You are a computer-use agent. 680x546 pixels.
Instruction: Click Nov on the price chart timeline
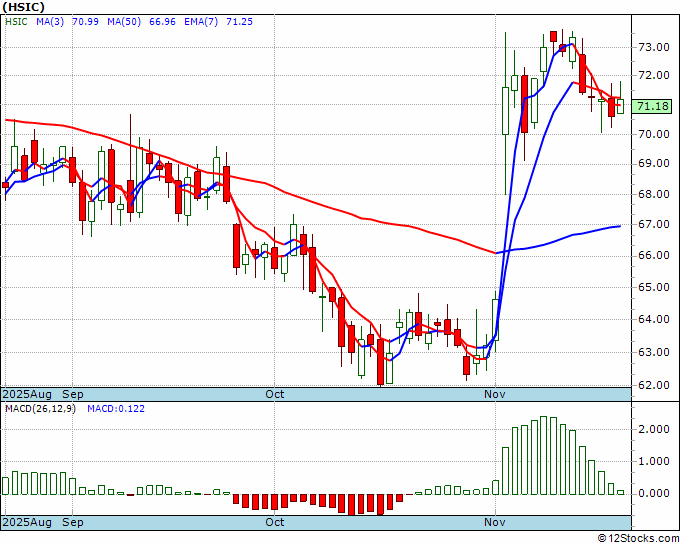point(495,394)
